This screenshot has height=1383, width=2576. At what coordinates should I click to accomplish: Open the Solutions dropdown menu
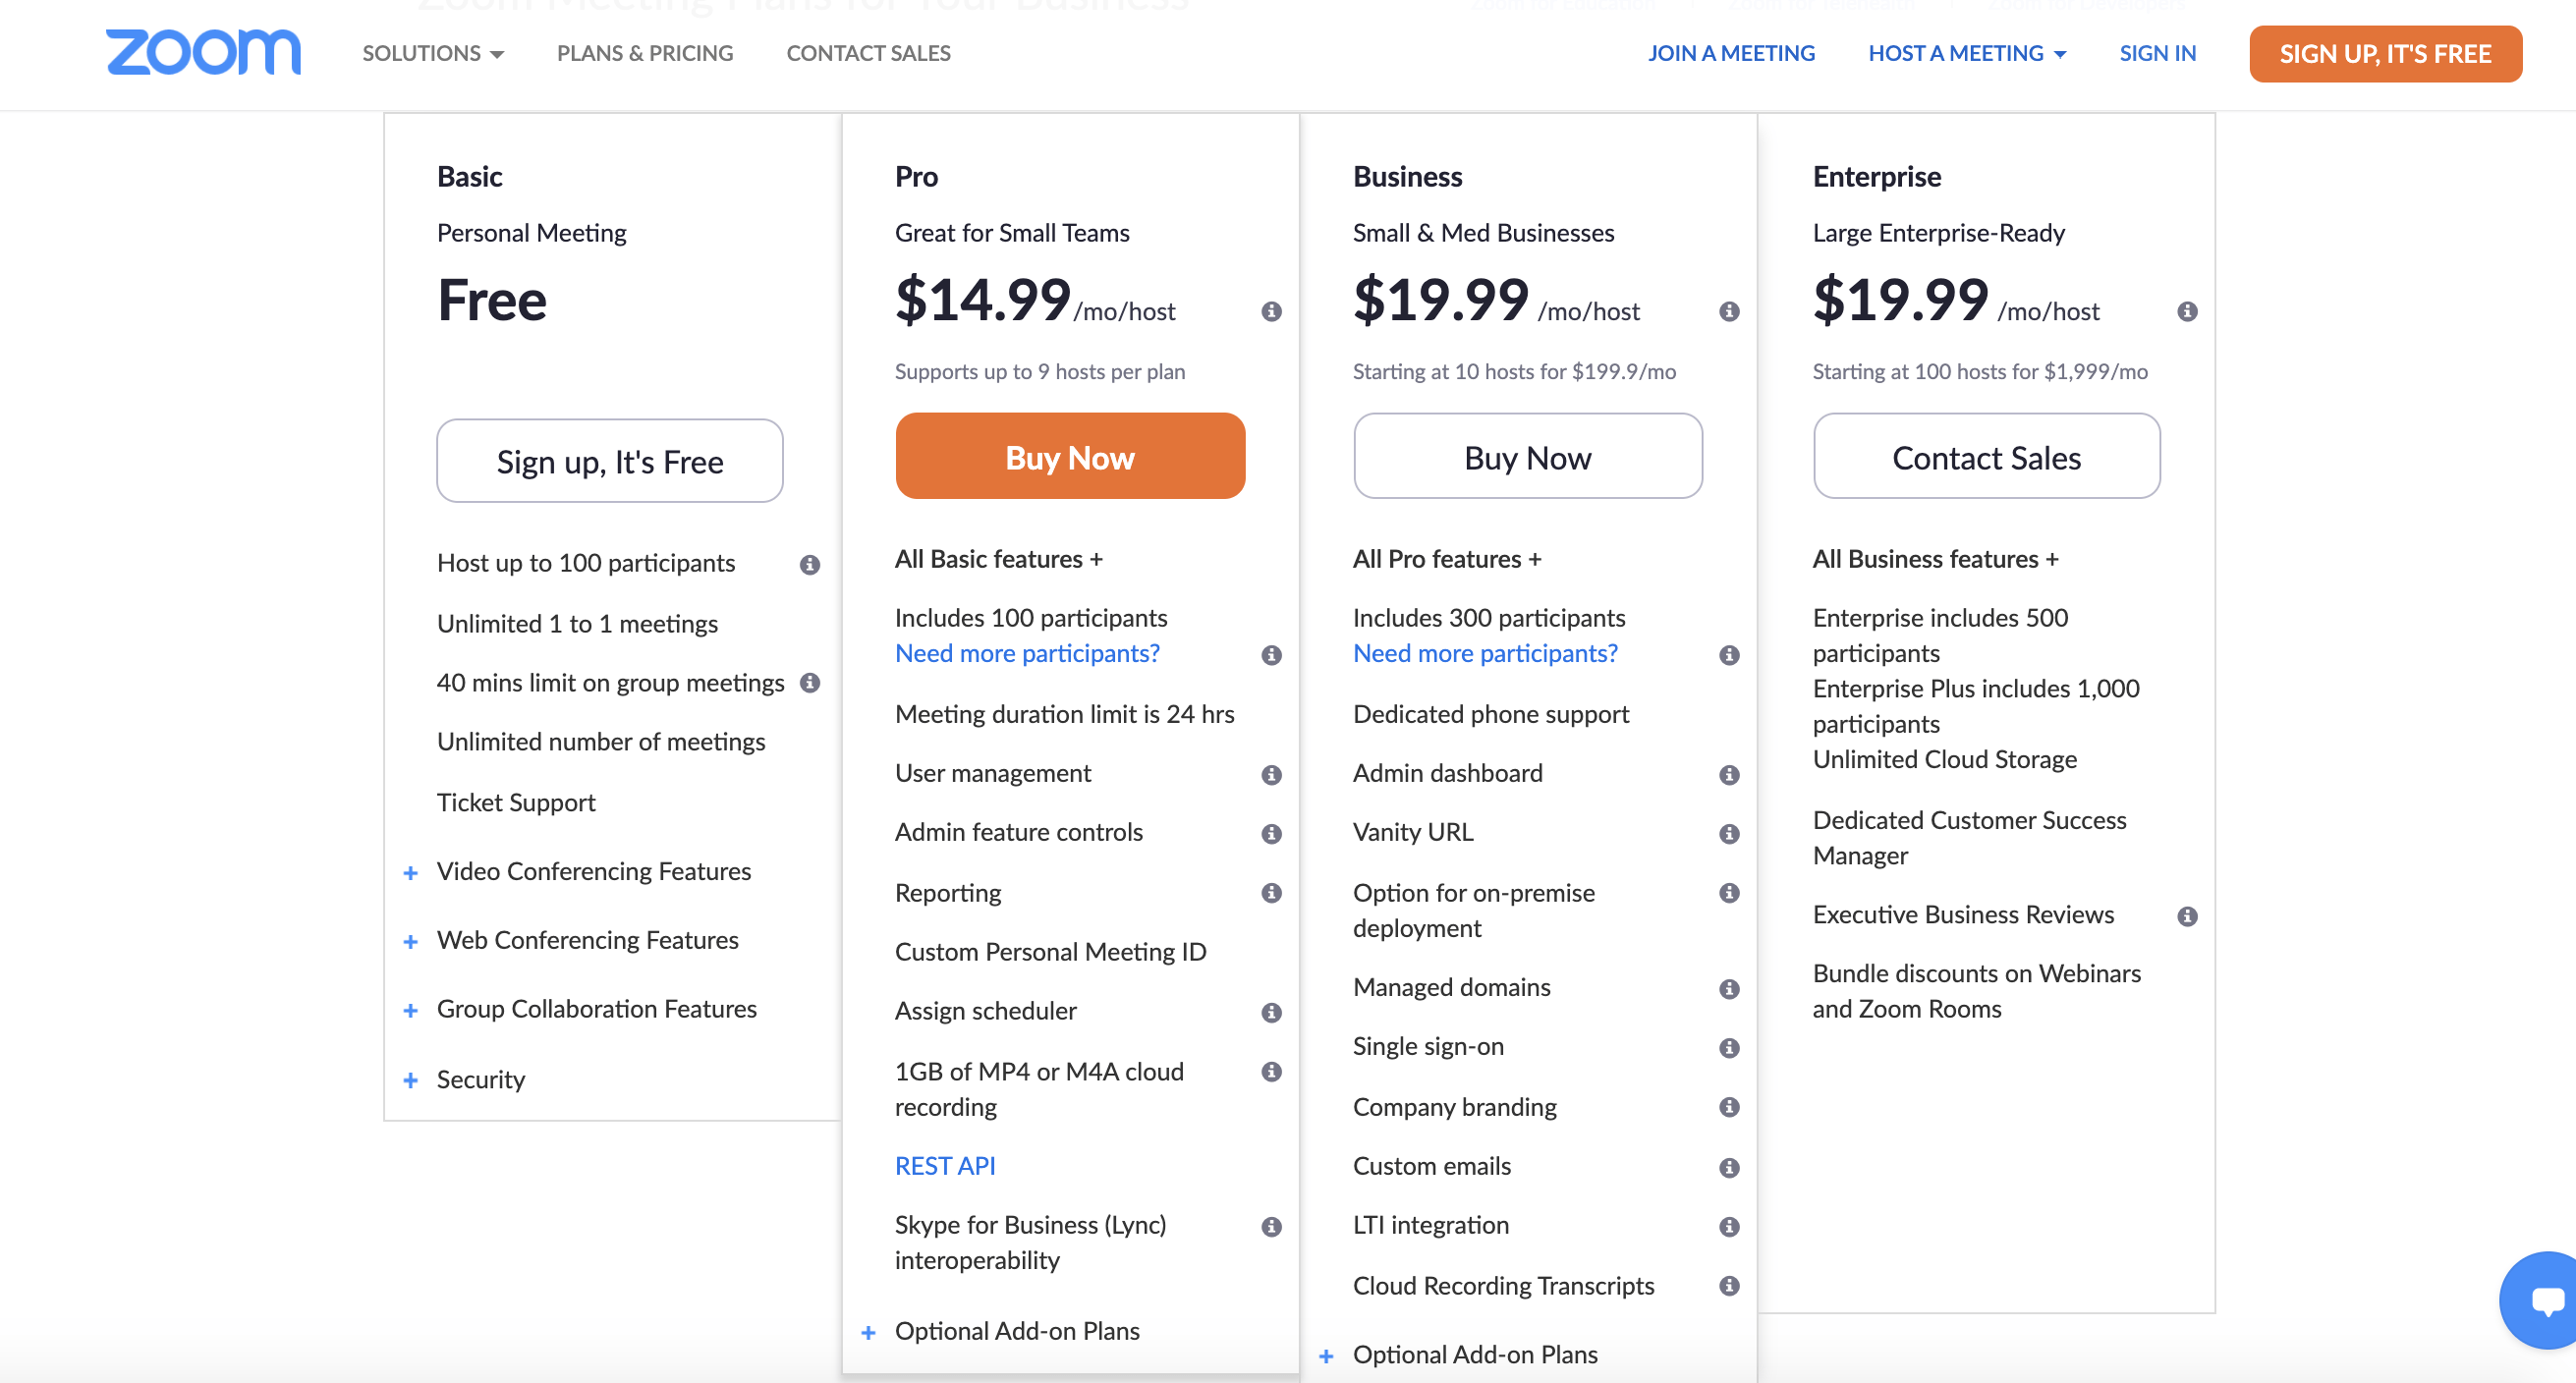pos(432,53)
